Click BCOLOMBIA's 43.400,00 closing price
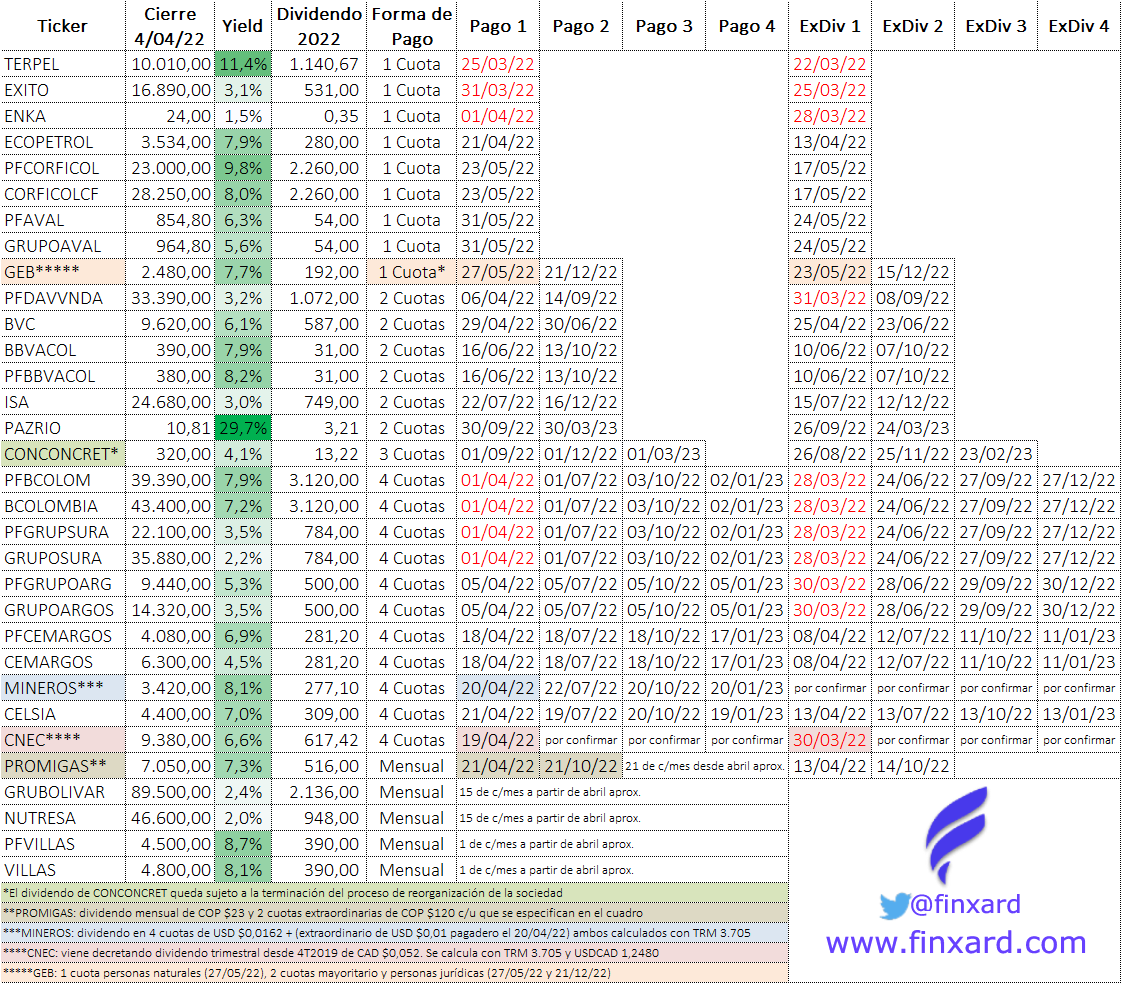This screenshot has height=983, width=1121. click(170, 506)
